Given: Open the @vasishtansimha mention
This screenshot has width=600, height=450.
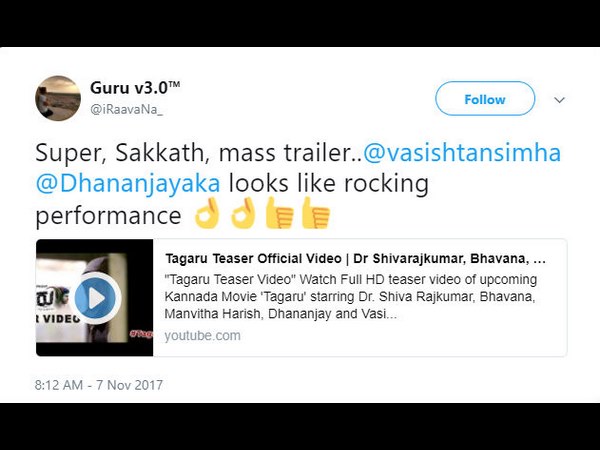Looking at the screenshot, I should pyautogui.click(x=462, y=153).
